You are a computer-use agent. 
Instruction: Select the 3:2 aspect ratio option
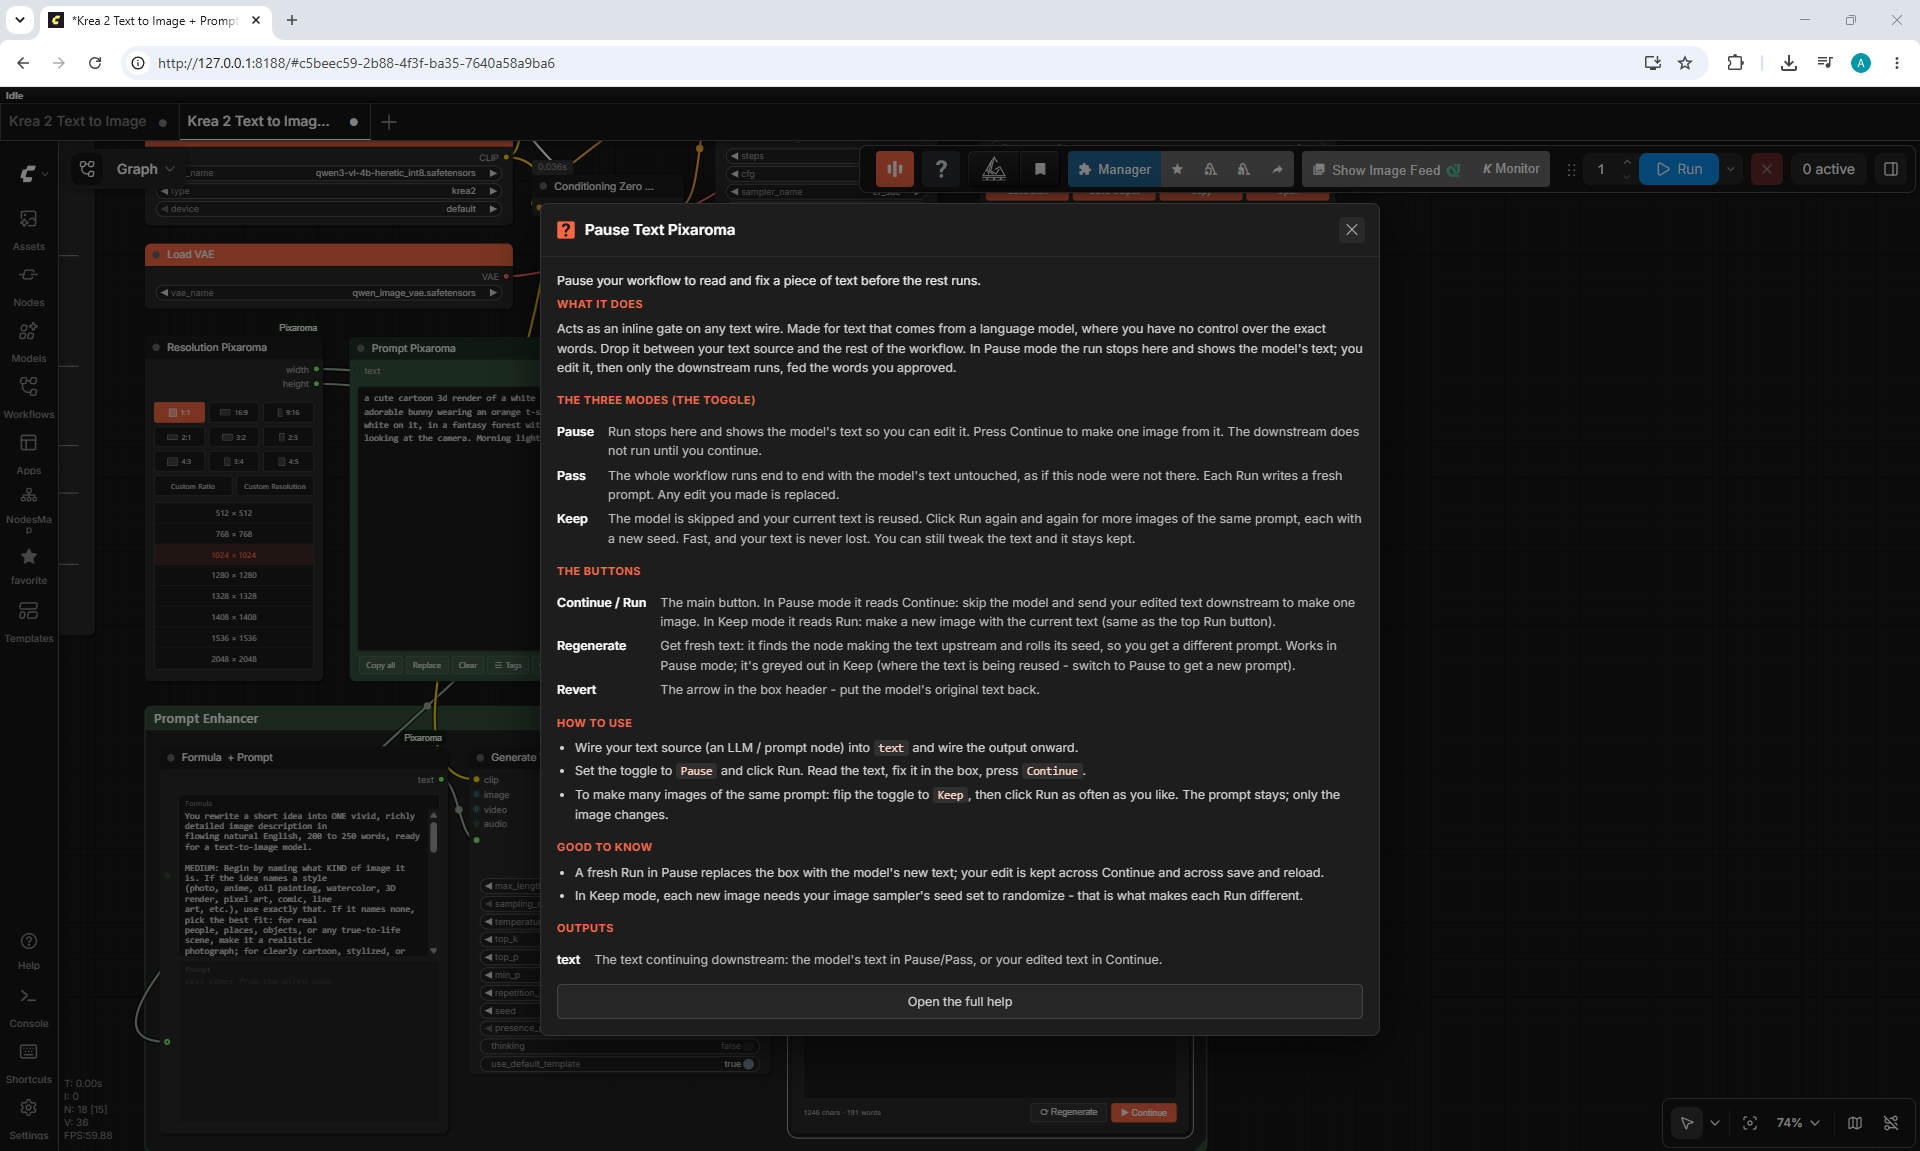(x=234, y=437)
